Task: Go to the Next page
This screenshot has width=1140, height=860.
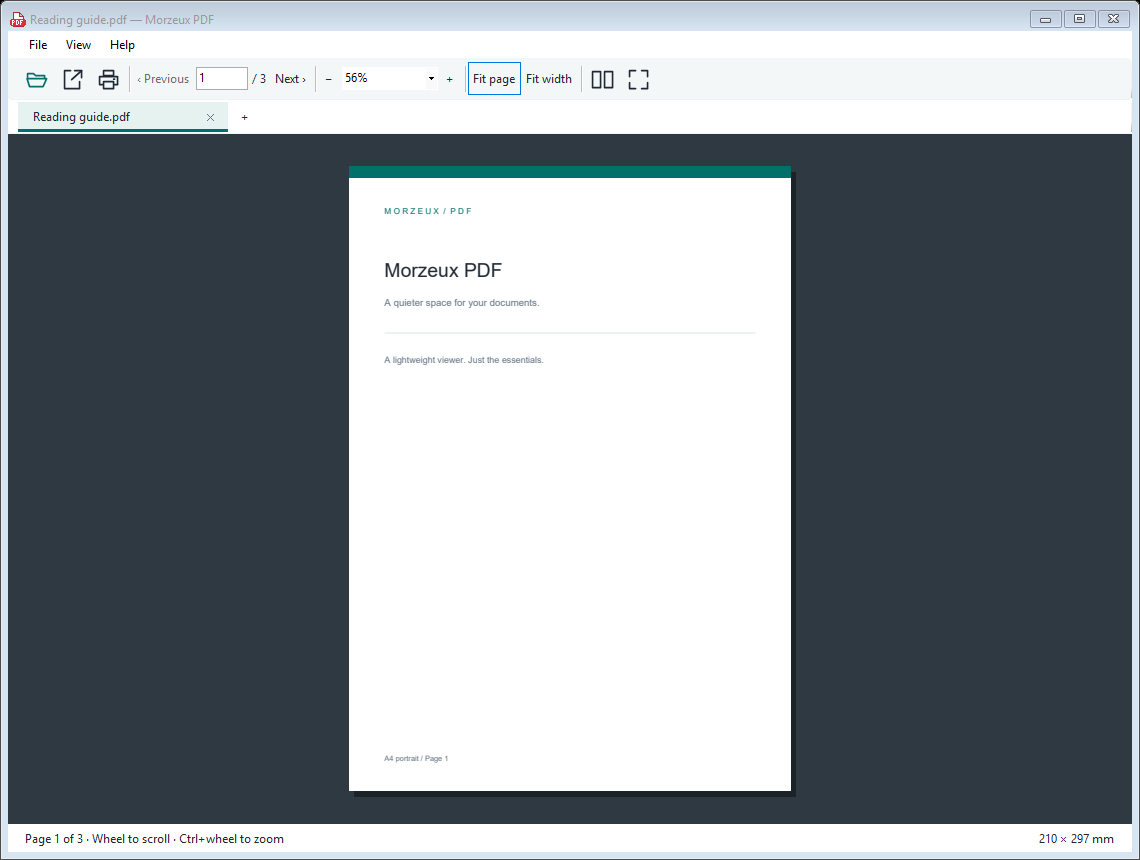Action: point(290,79)
